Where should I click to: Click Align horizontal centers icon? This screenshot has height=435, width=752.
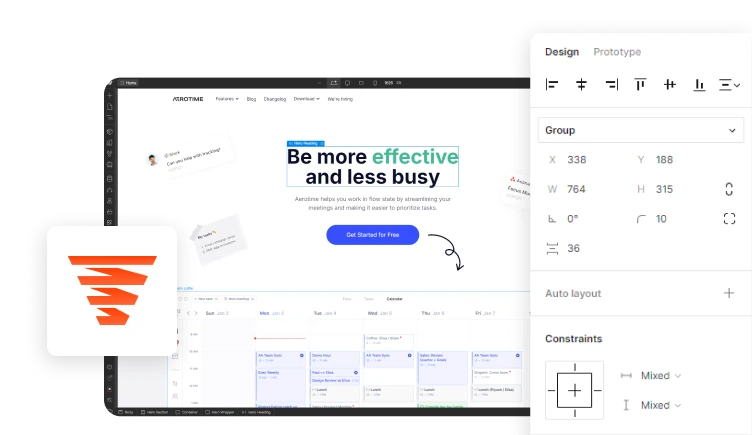coord(581,85)
